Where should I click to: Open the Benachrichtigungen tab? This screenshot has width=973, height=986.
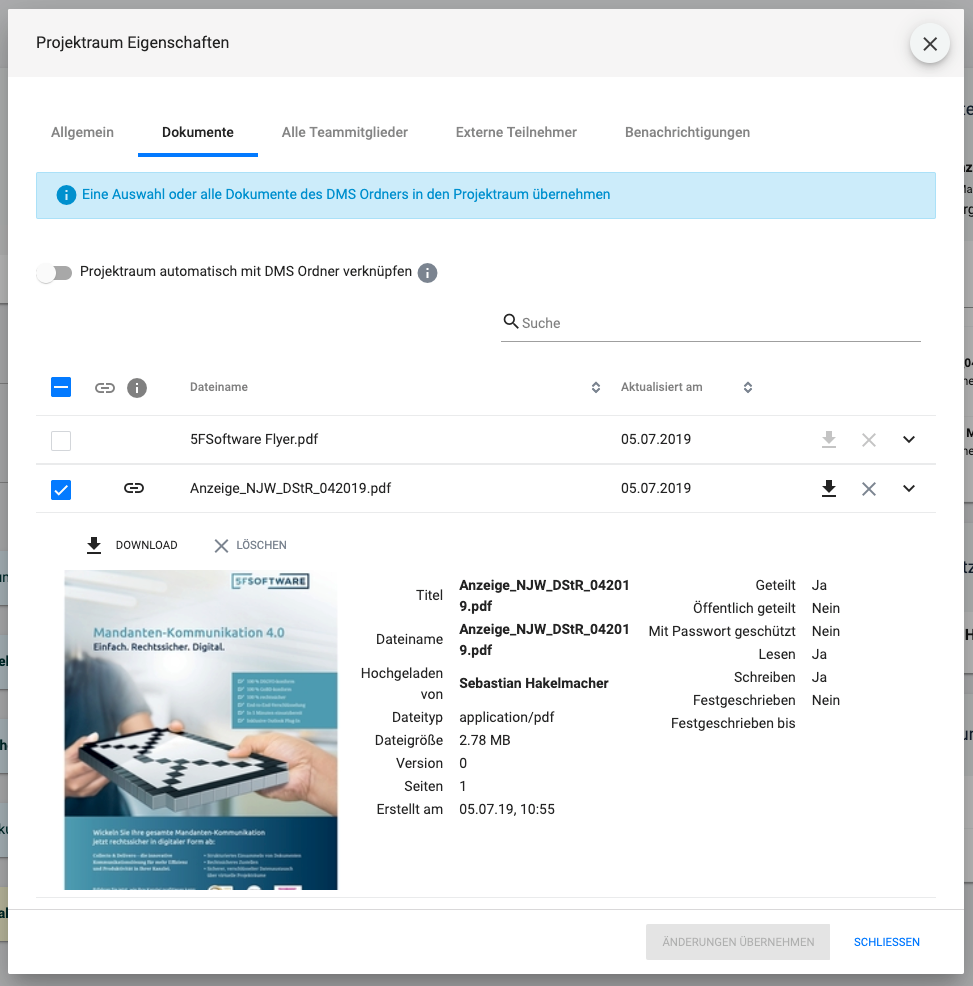point(687,132)
